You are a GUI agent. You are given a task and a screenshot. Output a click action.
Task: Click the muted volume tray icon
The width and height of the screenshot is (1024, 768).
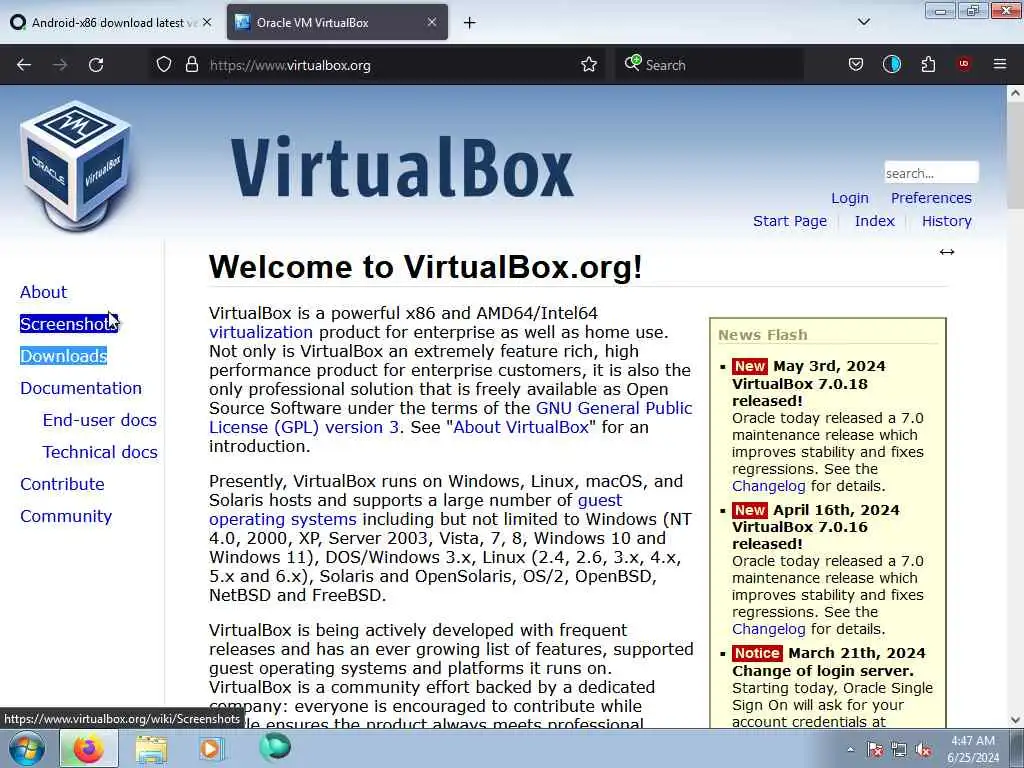[x=923, y=750]
